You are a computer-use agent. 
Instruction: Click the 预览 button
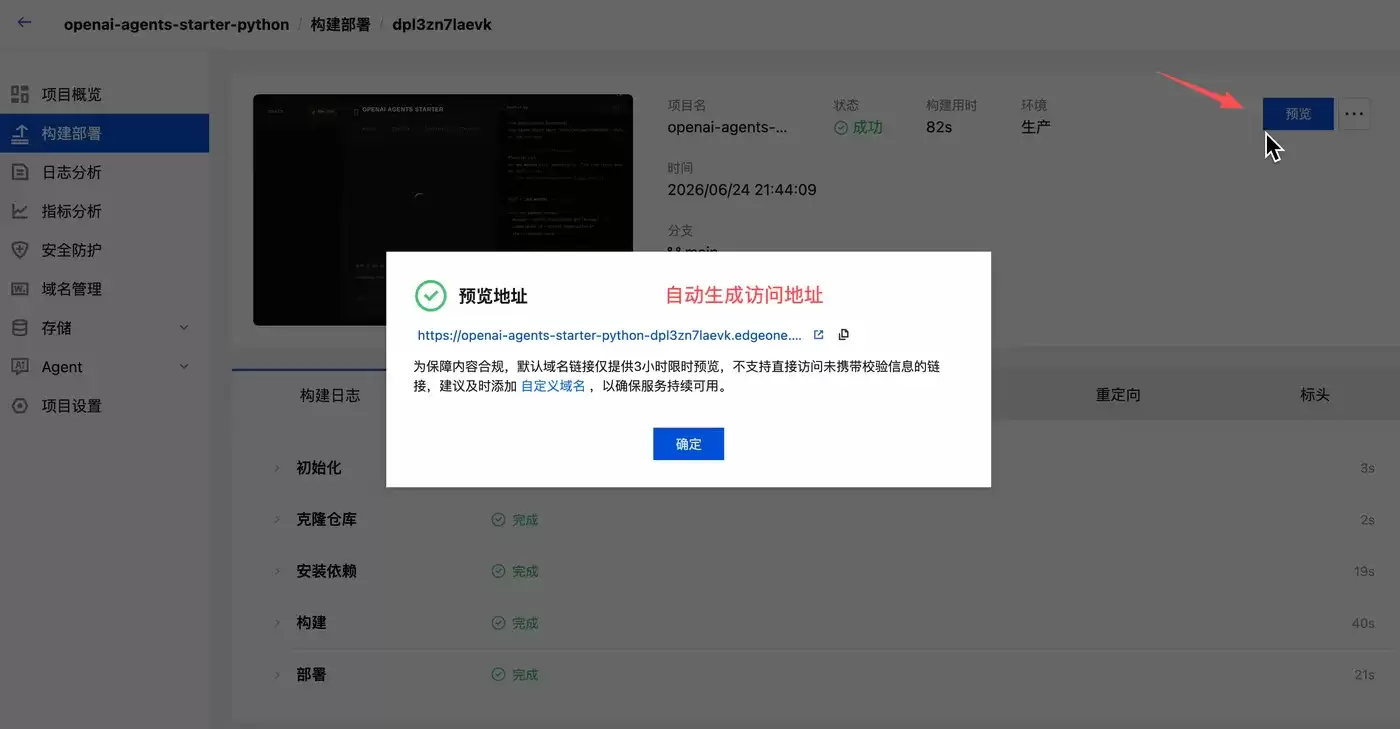[x=1298, y=114]
